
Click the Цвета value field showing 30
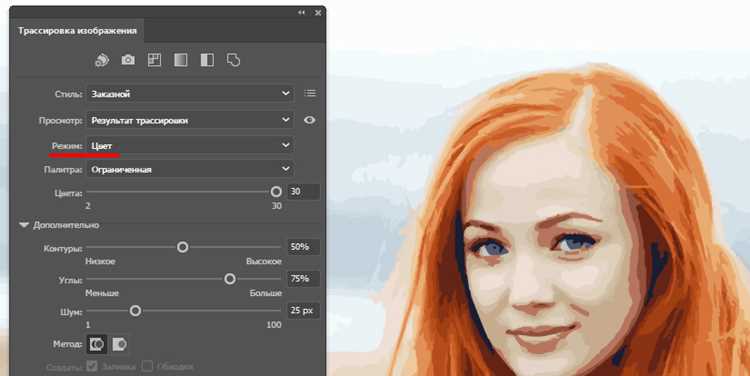(303, 192)
